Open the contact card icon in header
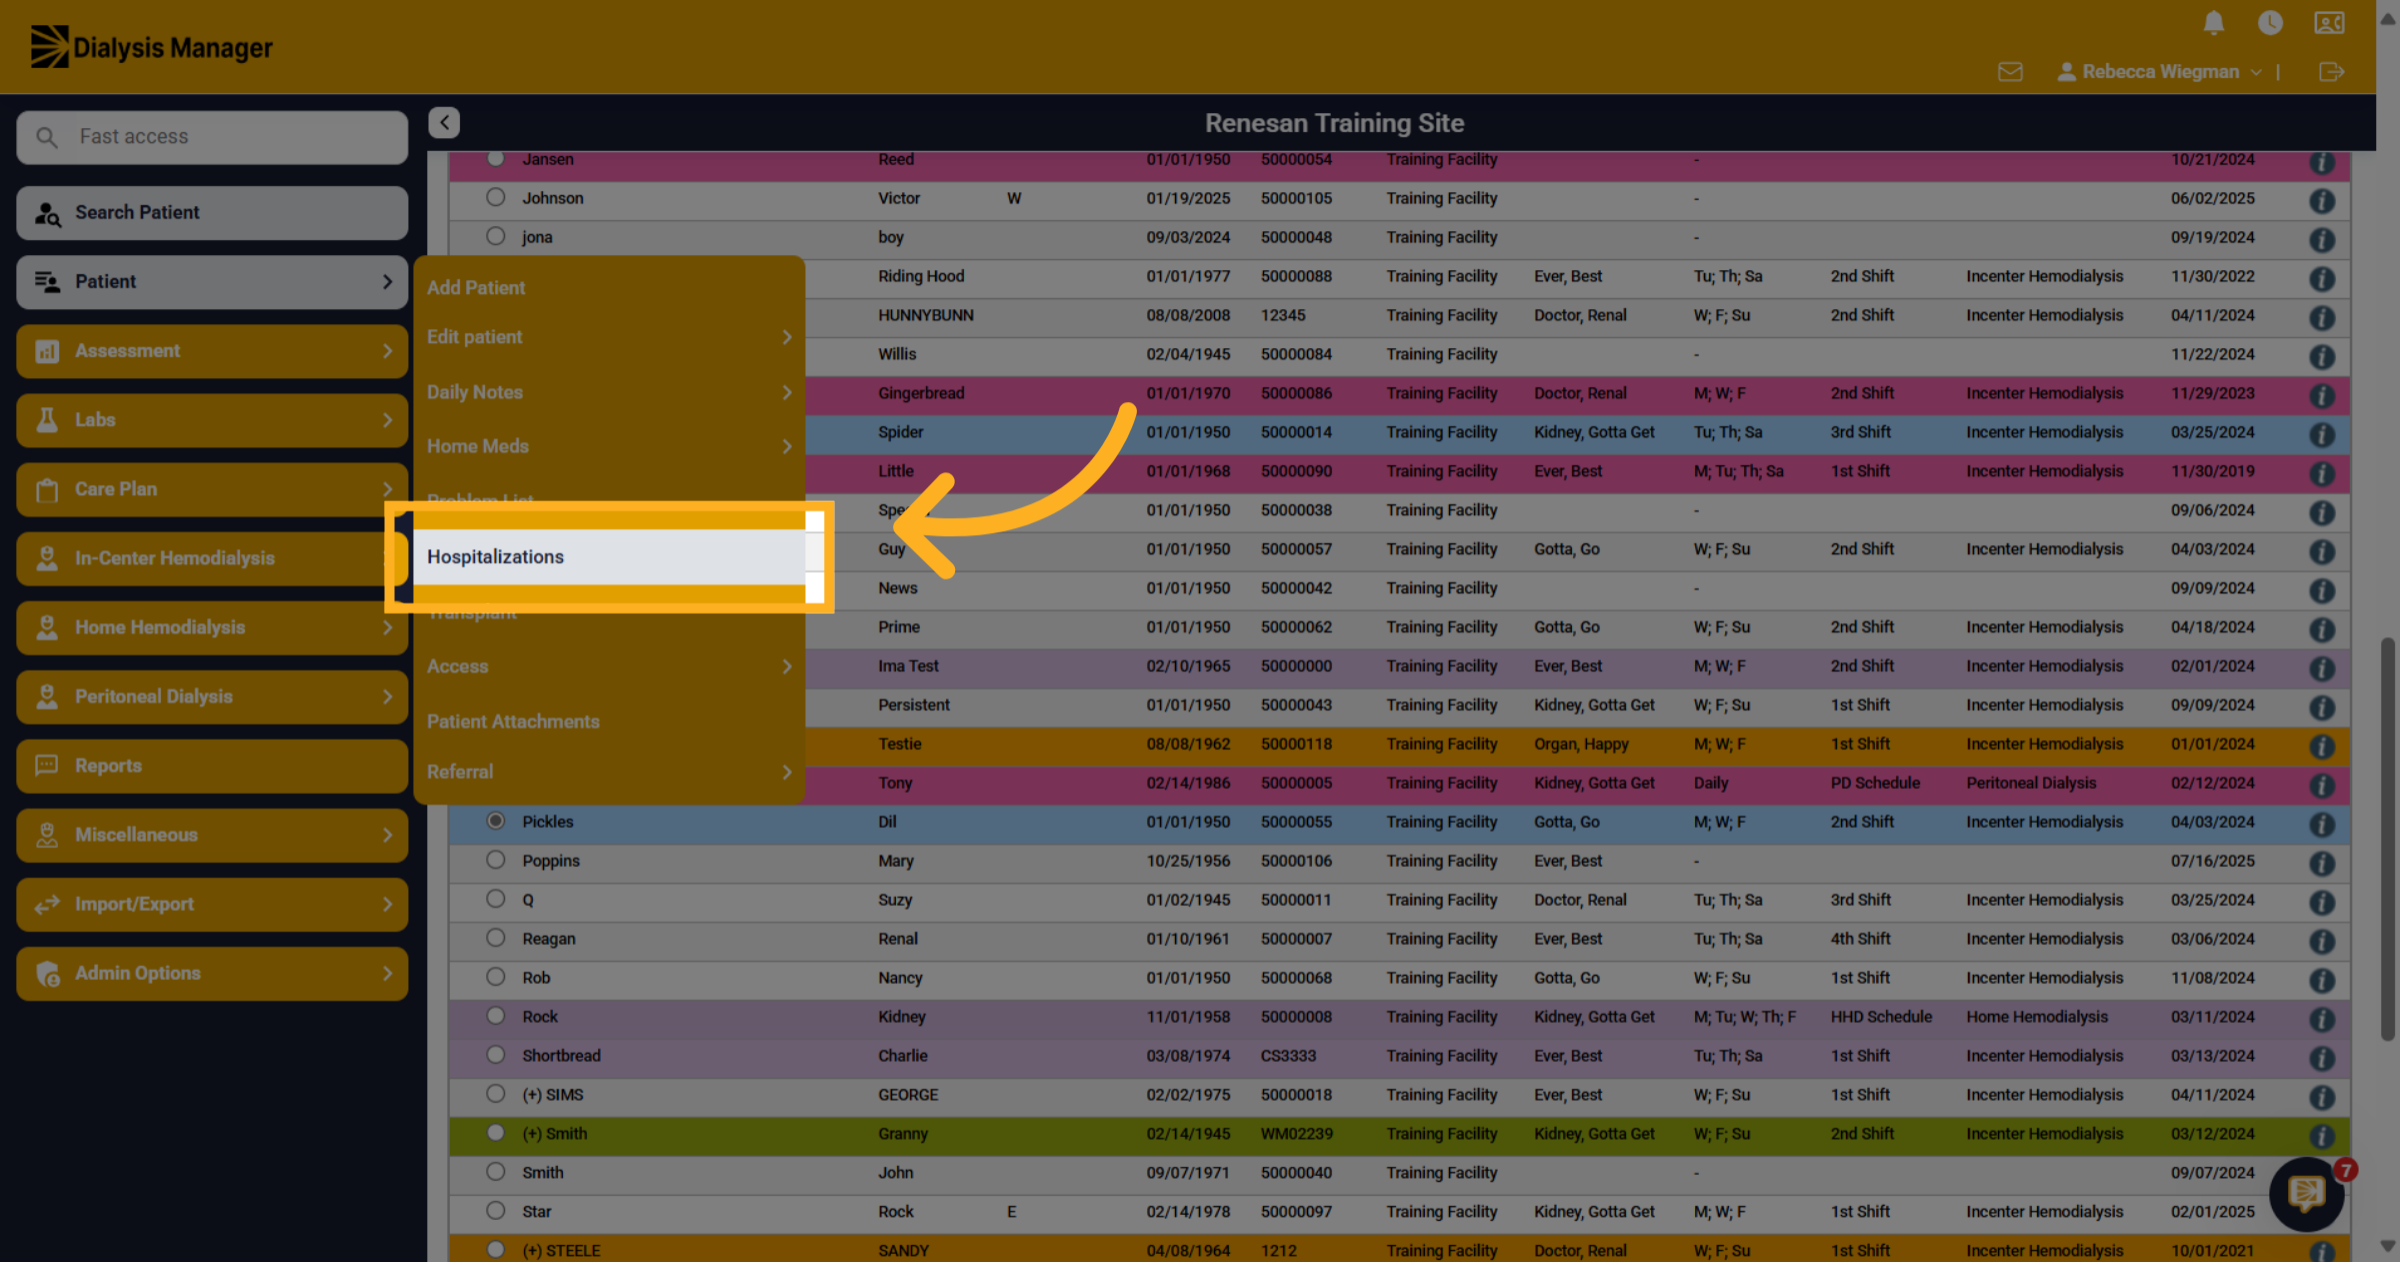Viewport: 2400px width, 1262px height. tap(2329, 23)
